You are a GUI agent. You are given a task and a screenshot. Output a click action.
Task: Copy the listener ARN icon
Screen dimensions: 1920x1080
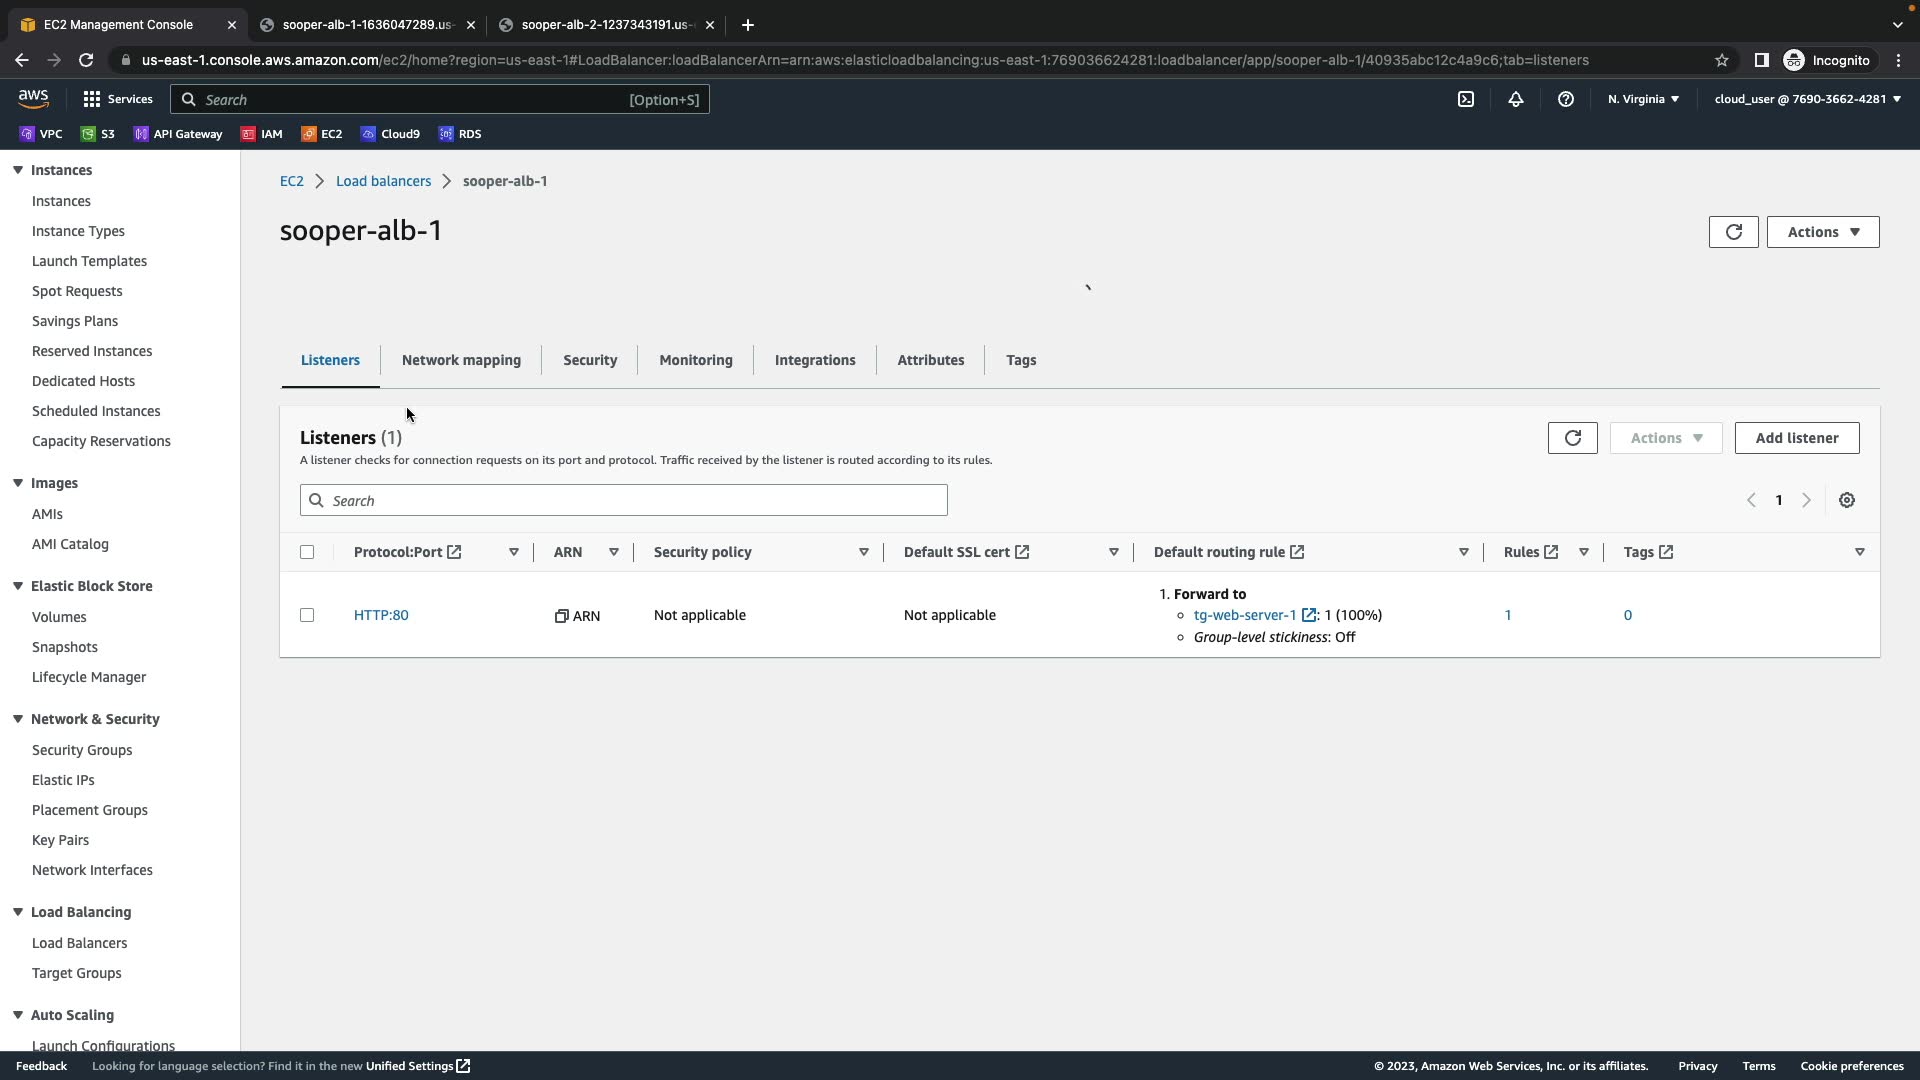pos(561,616)
